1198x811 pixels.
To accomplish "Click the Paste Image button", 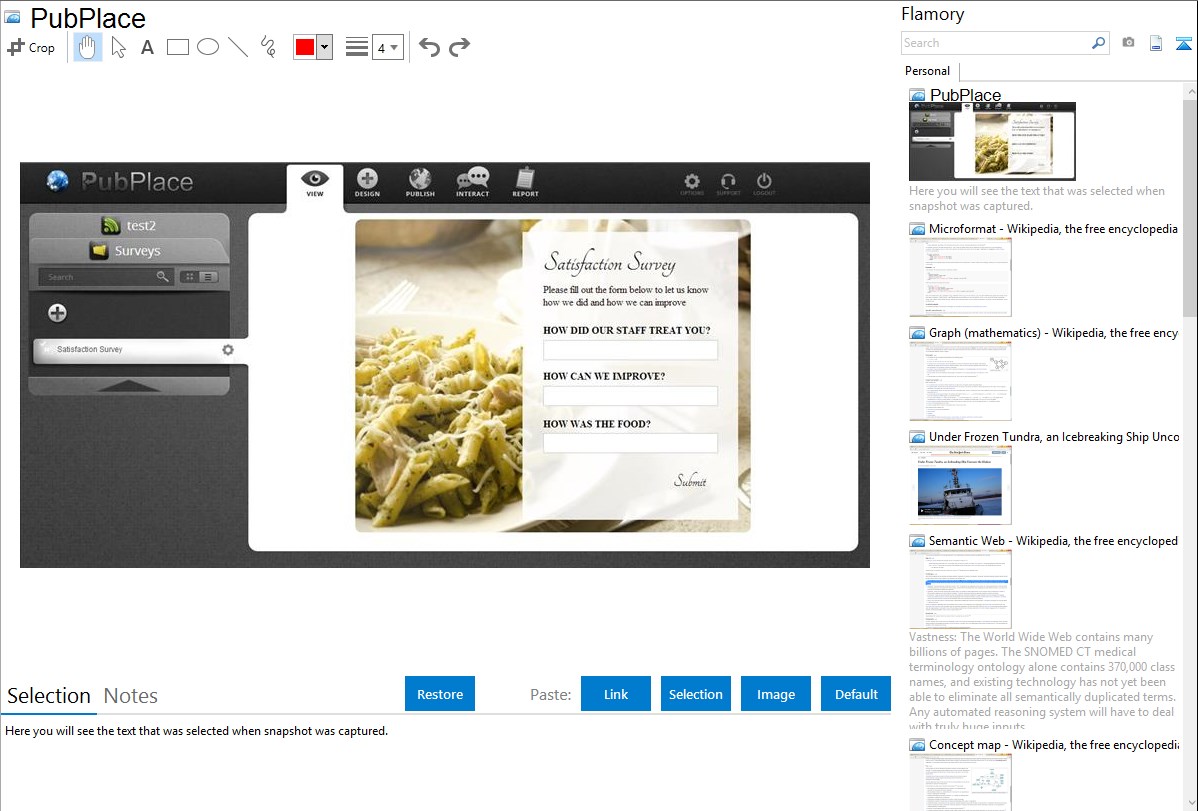I will click(x=776, y=694).
